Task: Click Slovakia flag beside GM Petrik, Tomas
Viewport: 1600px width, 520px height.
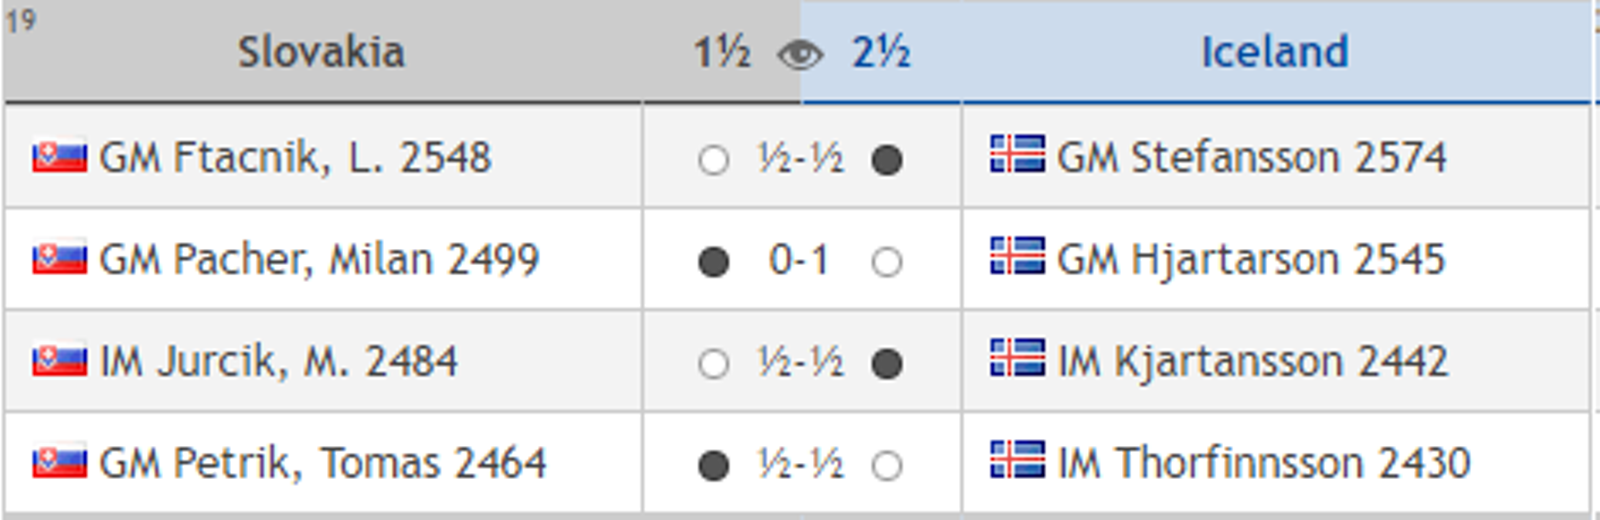Action: [x=59, y=463]
